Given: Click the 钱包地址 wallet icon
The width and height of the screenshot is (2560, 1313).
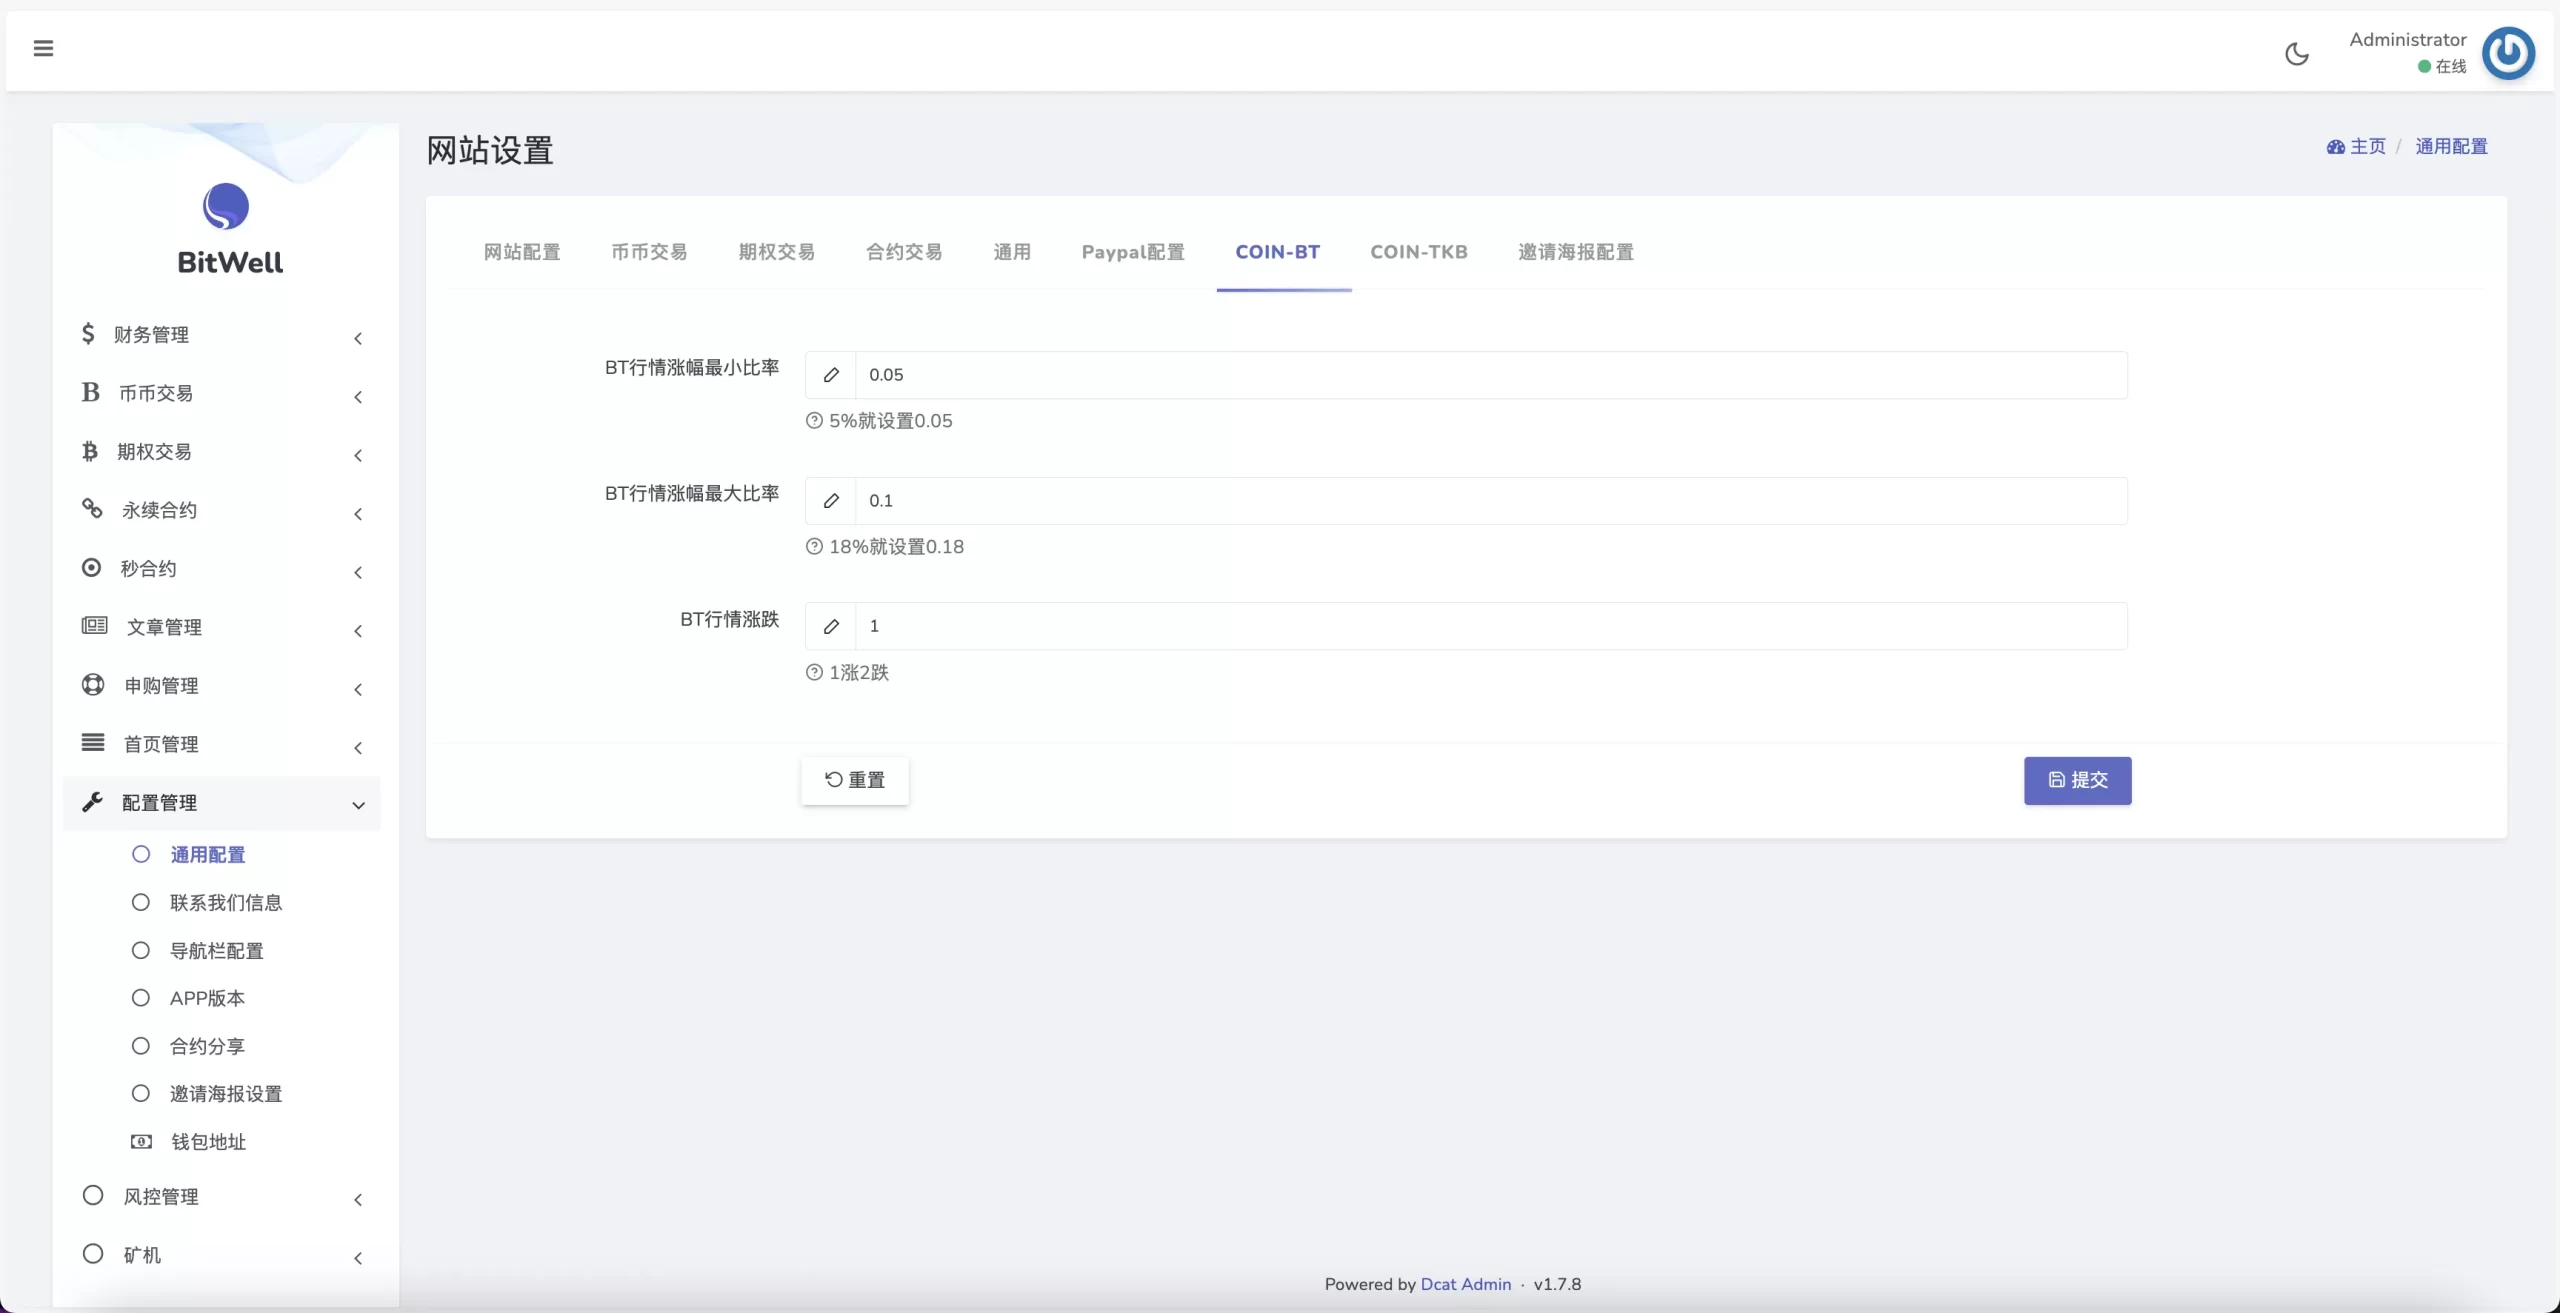Looking at the screenshot, I should (141, 1141).
